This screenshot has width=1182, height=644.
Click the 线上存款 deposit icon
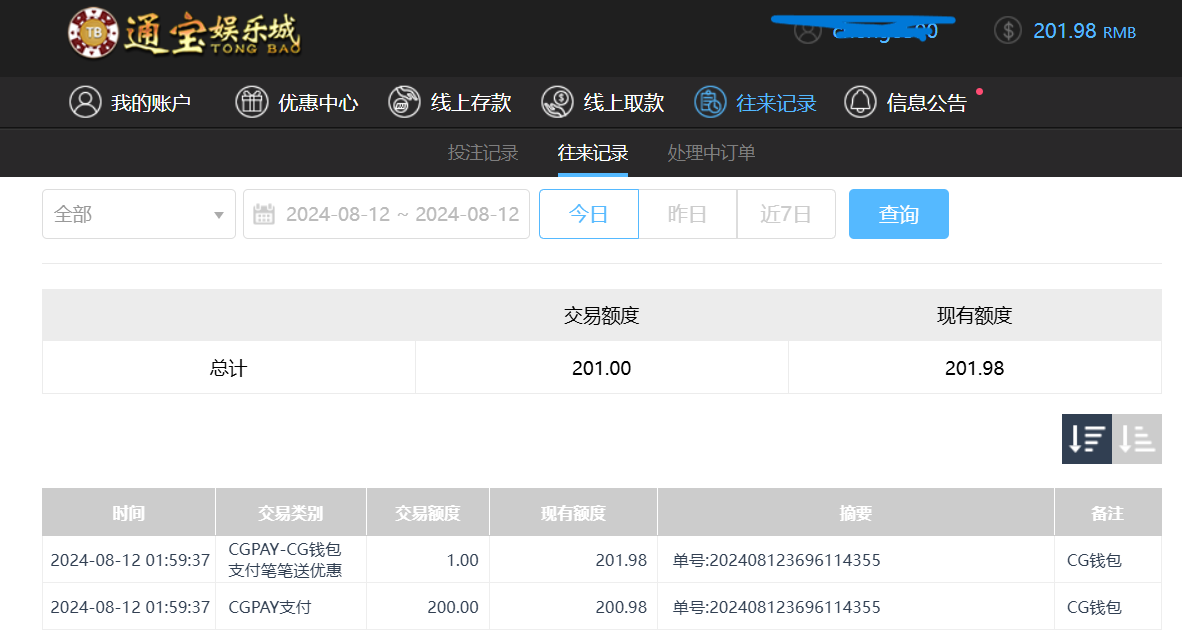(405, 102)
